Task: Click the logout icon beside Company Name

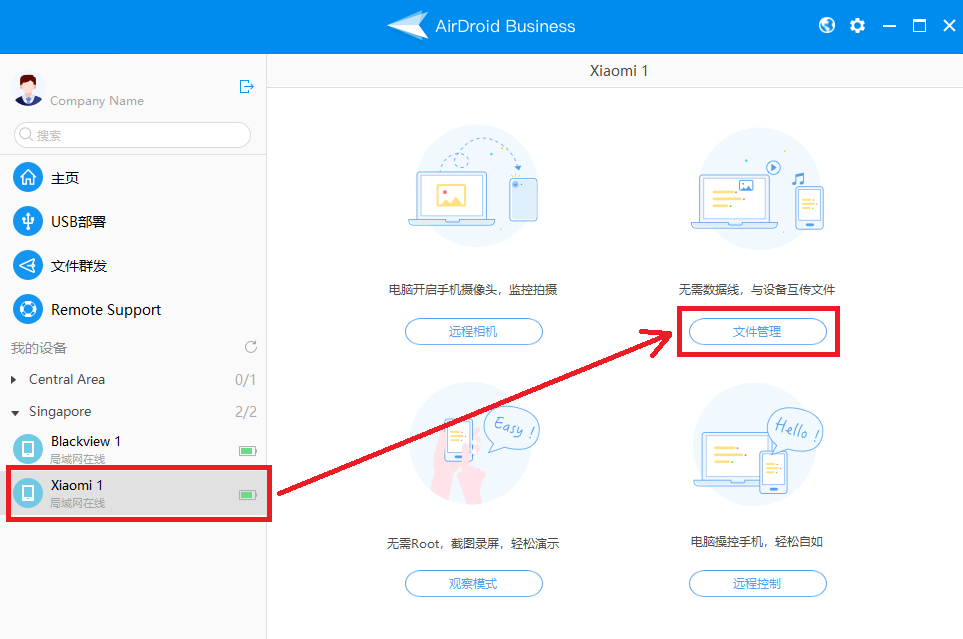Action: (x=246, y=87)
